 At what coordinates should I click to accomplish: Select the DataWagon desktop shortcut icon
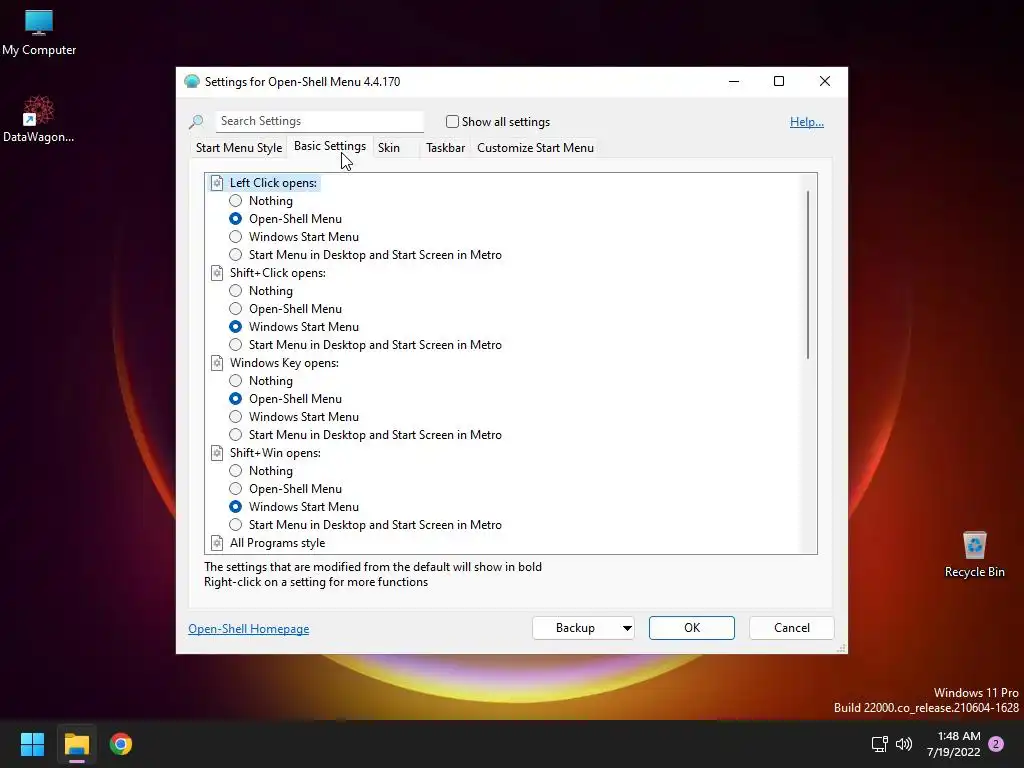[x=39, y=119]
